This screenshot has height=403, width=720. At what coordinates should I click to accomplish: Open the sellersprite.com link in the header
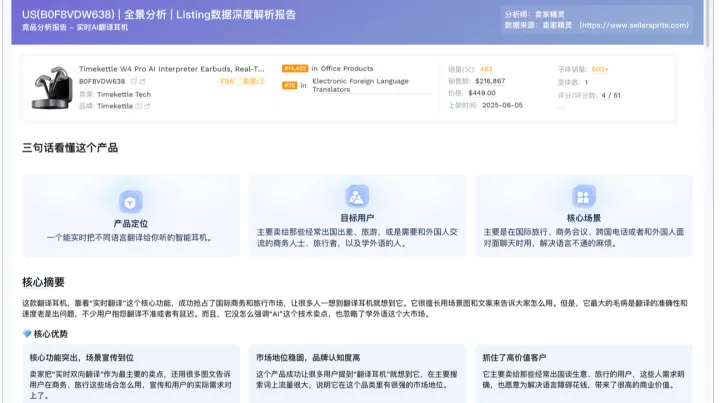click(634, 25)
